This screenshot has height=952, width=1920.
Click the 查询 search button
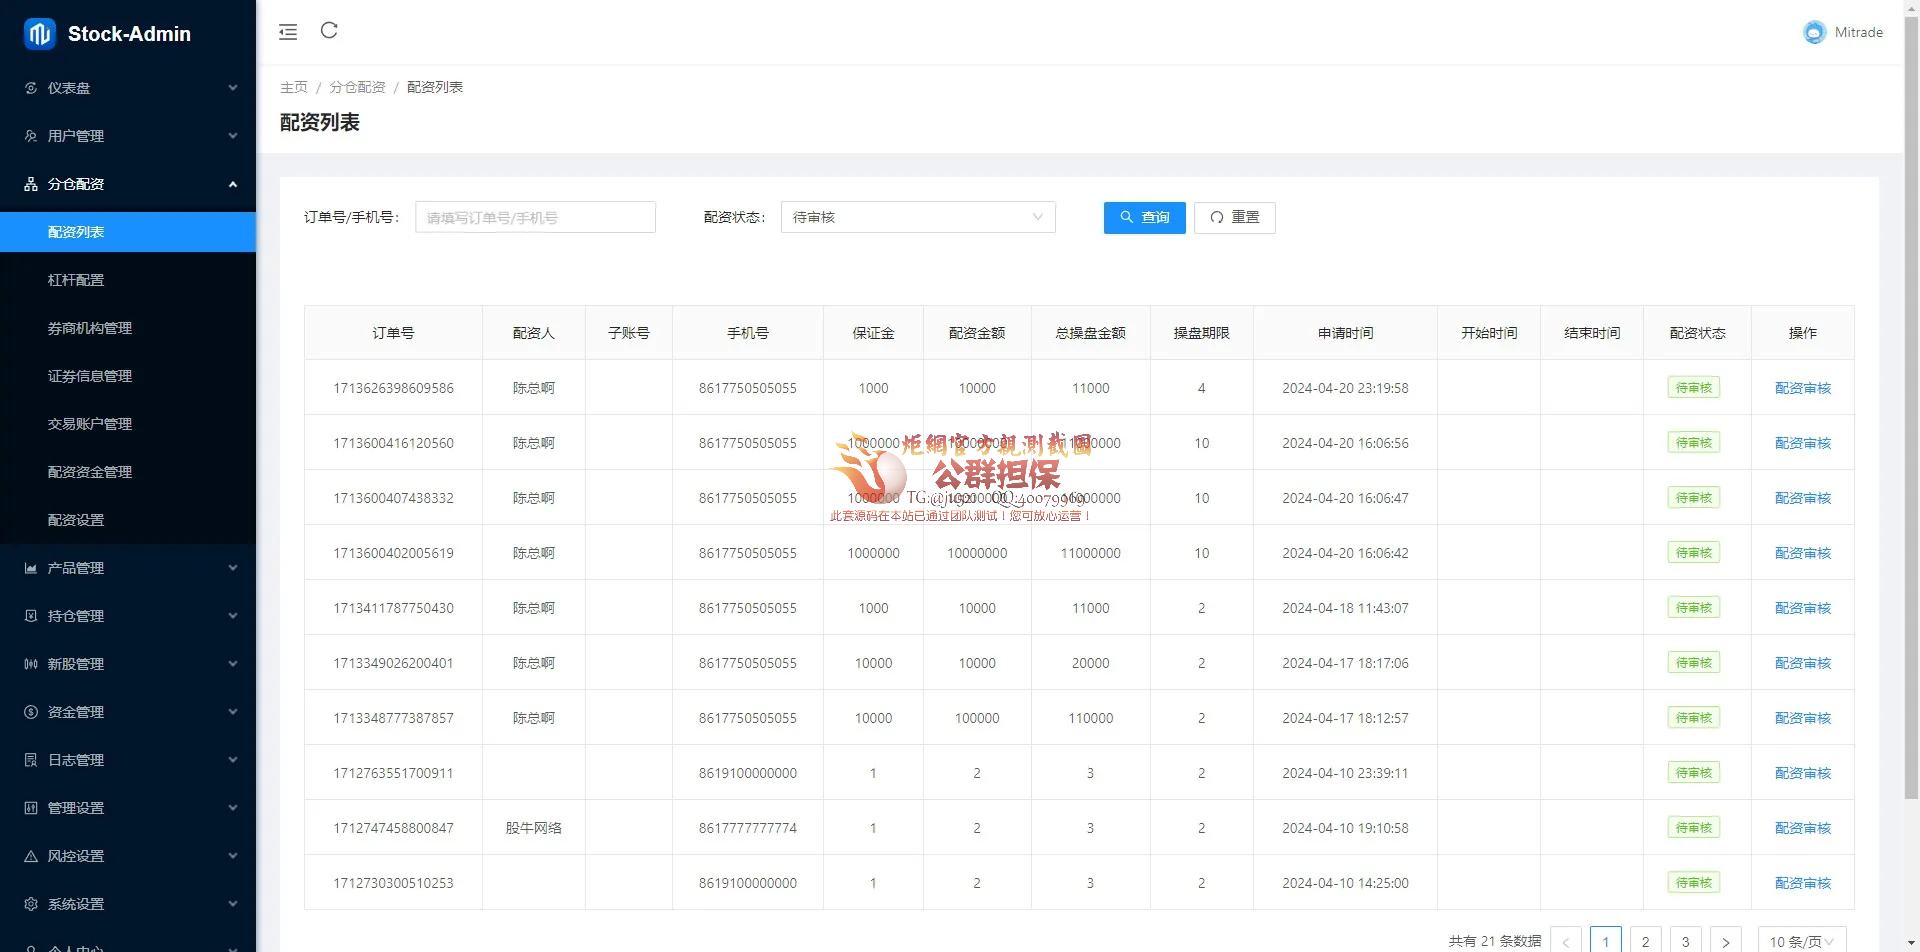point(1144,217)
